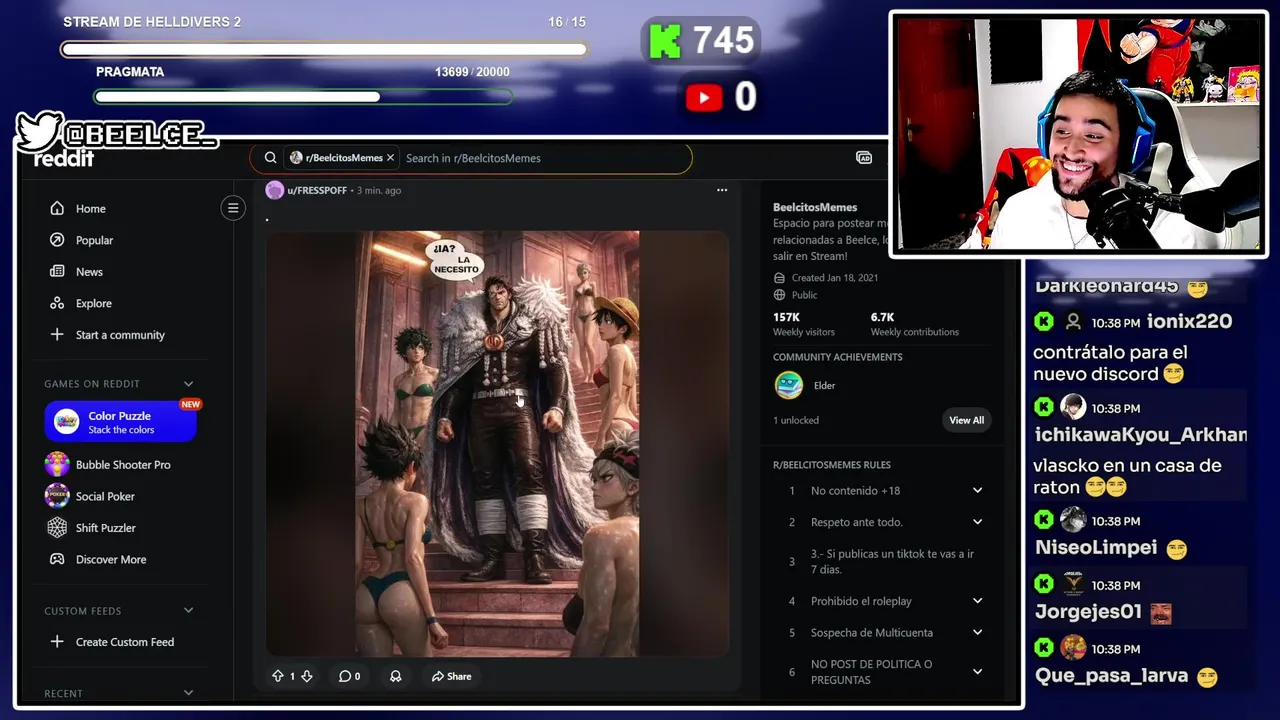Open the BeelcitosMemes community title
This screenshot has width=1280, height=720.
point(815,207)
